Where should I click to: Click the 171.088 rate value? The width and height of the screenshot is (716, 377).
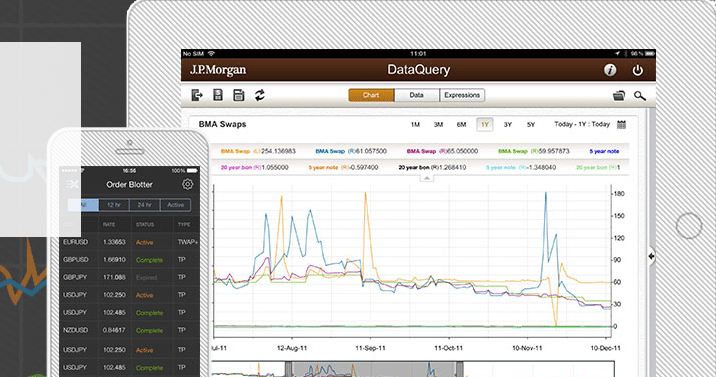(x=114, y=277)
